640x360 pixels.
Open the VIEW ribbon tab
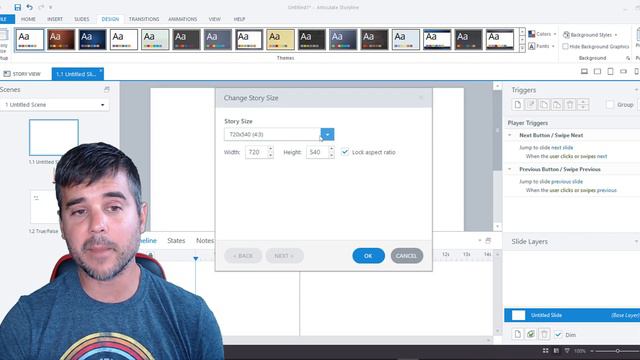(x=215, y=19)
